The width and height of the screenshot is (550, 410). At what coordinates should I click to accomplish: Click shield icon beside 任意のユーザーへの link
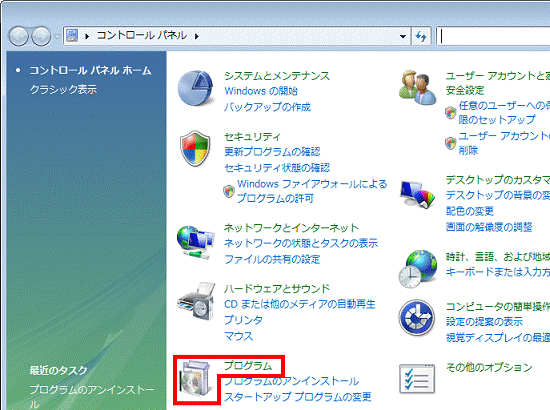click(x=450, y=113)
